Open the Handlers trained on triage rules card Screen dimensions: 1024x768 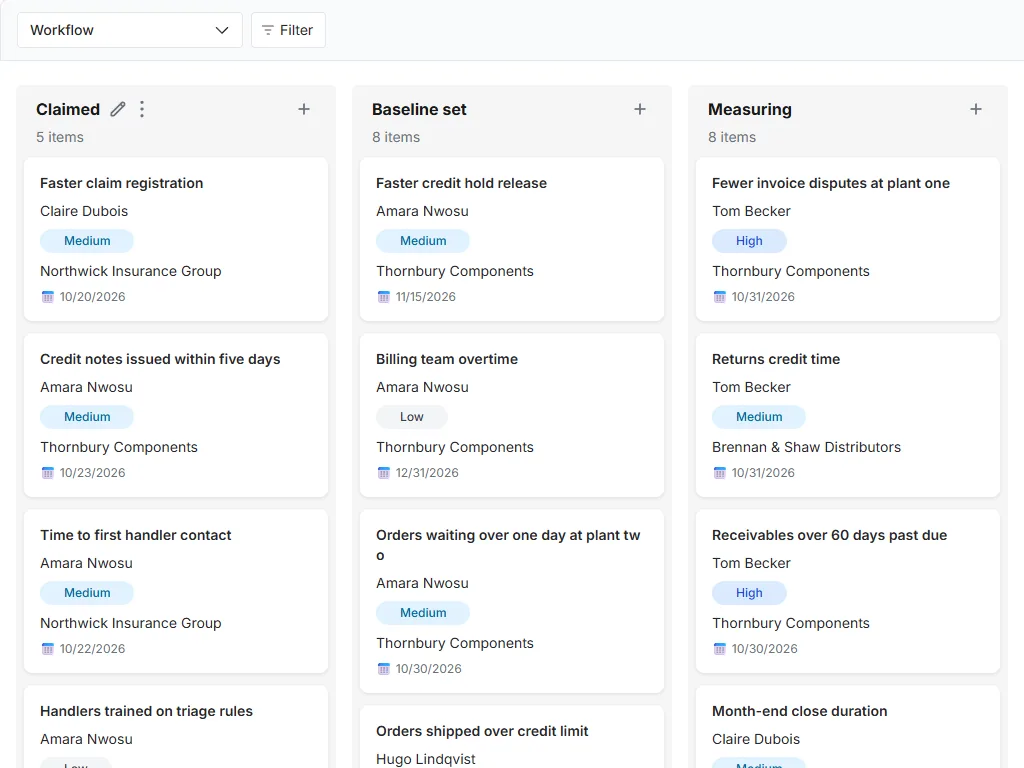click(176, 727)
